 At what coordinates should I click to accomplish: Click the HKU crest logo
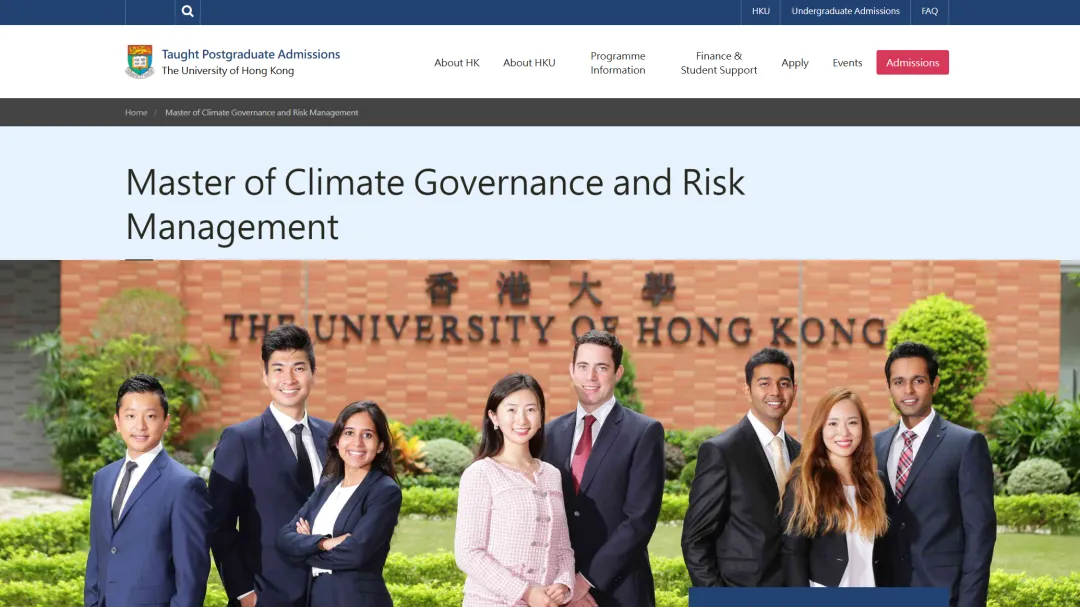point(140,62)
